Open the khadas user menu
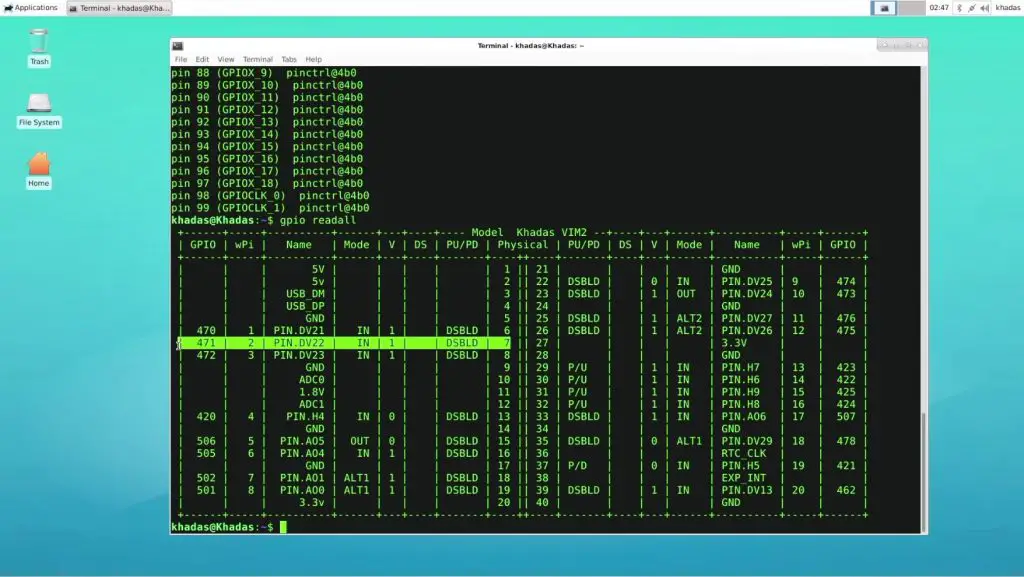This screenshot has width=1024, height=577. pos(1007,7)
